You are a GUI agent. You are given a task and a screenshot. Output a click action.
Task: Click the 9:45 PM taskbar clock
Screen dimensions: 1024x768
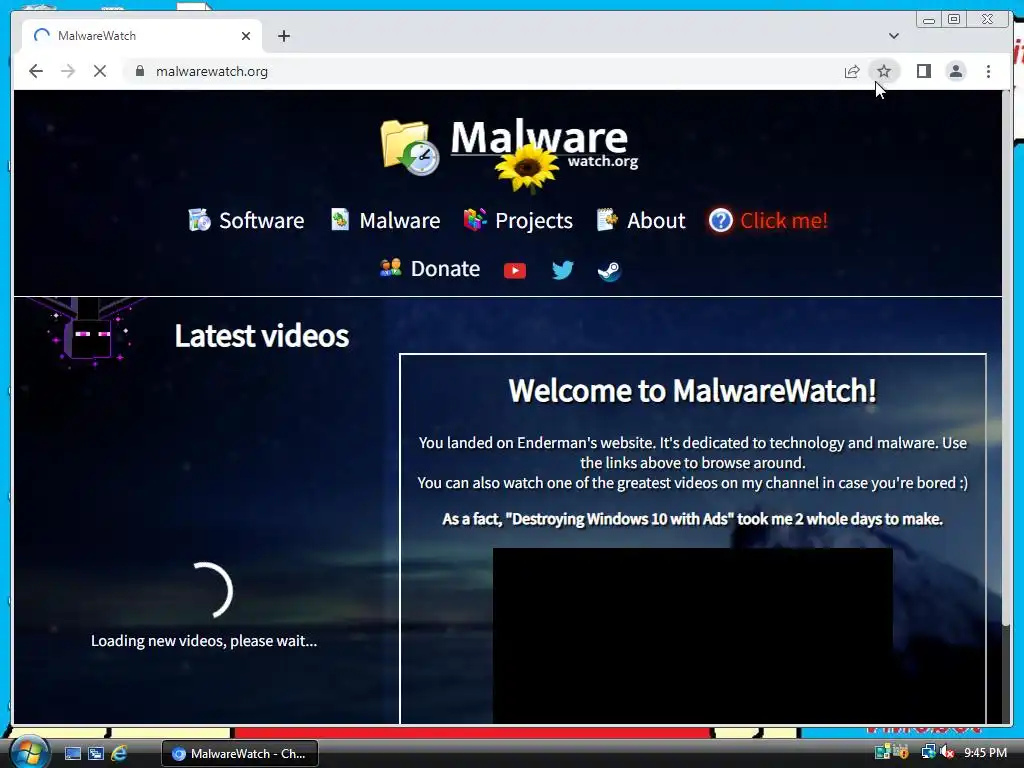(x=985, y=753)
